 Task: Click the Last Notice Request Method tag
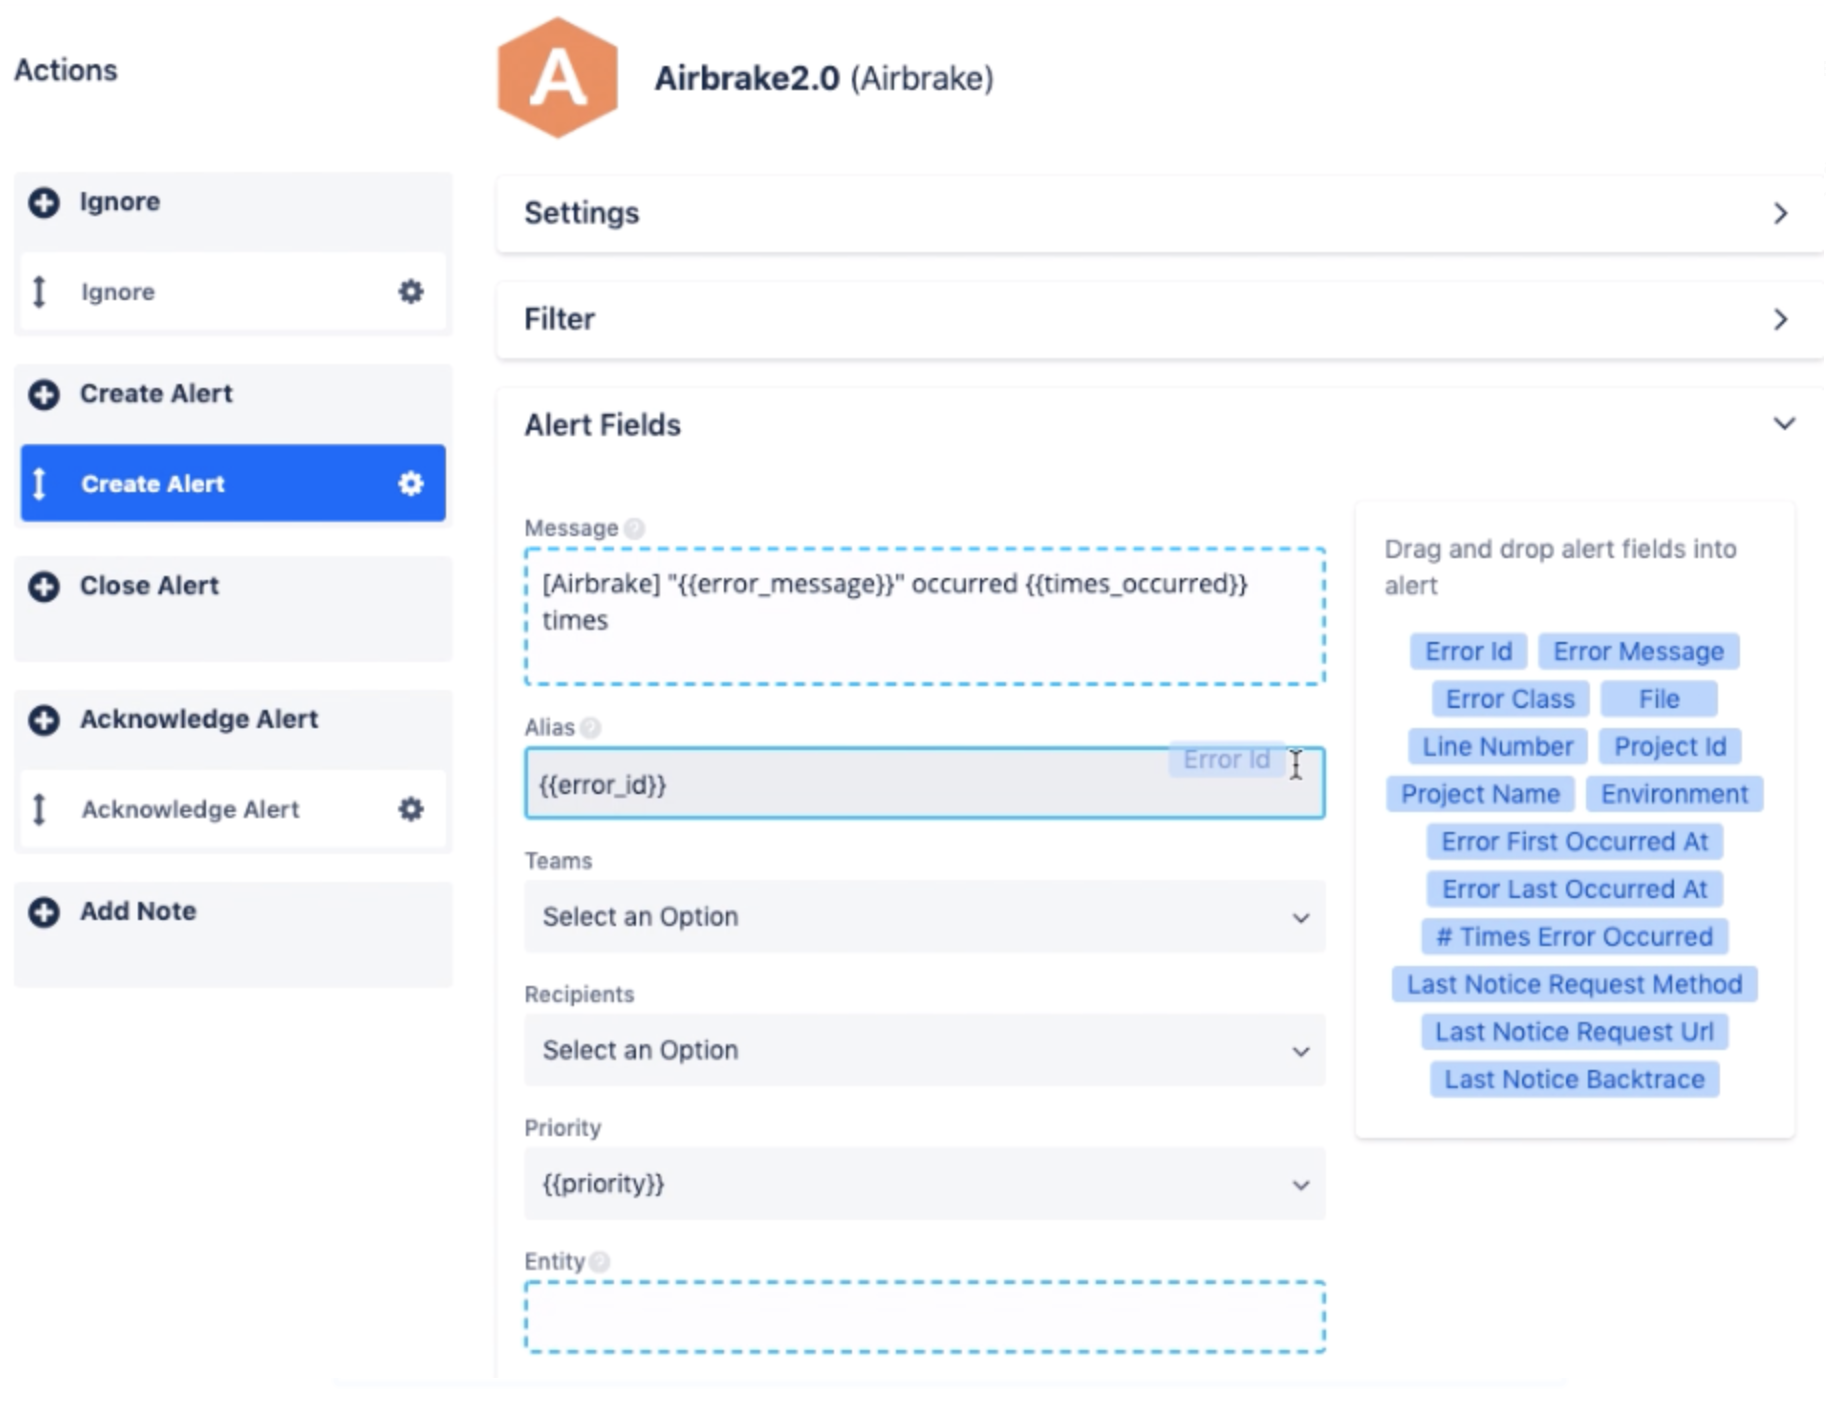(x=1574, y=984)
